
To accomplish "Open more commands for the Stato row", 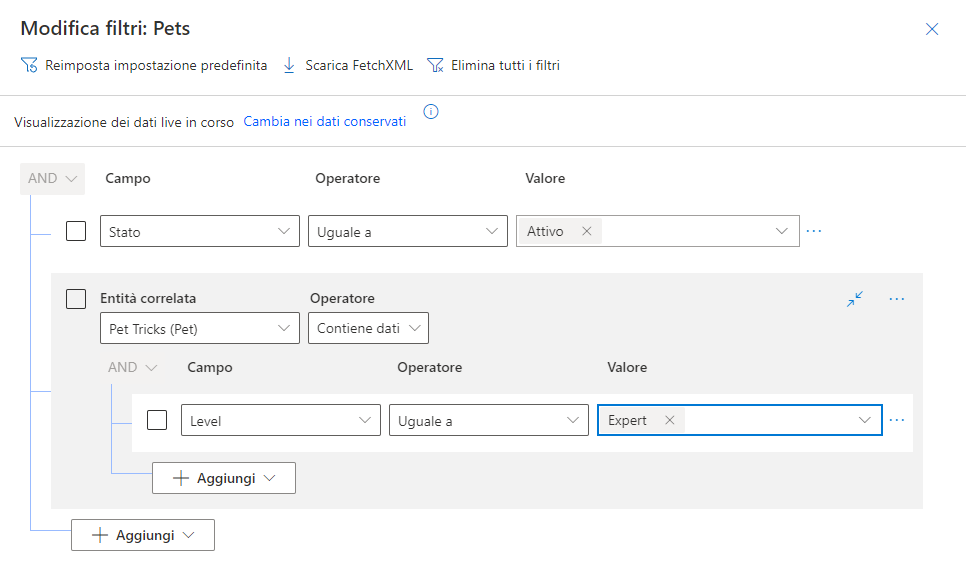I will pos(814,231).
